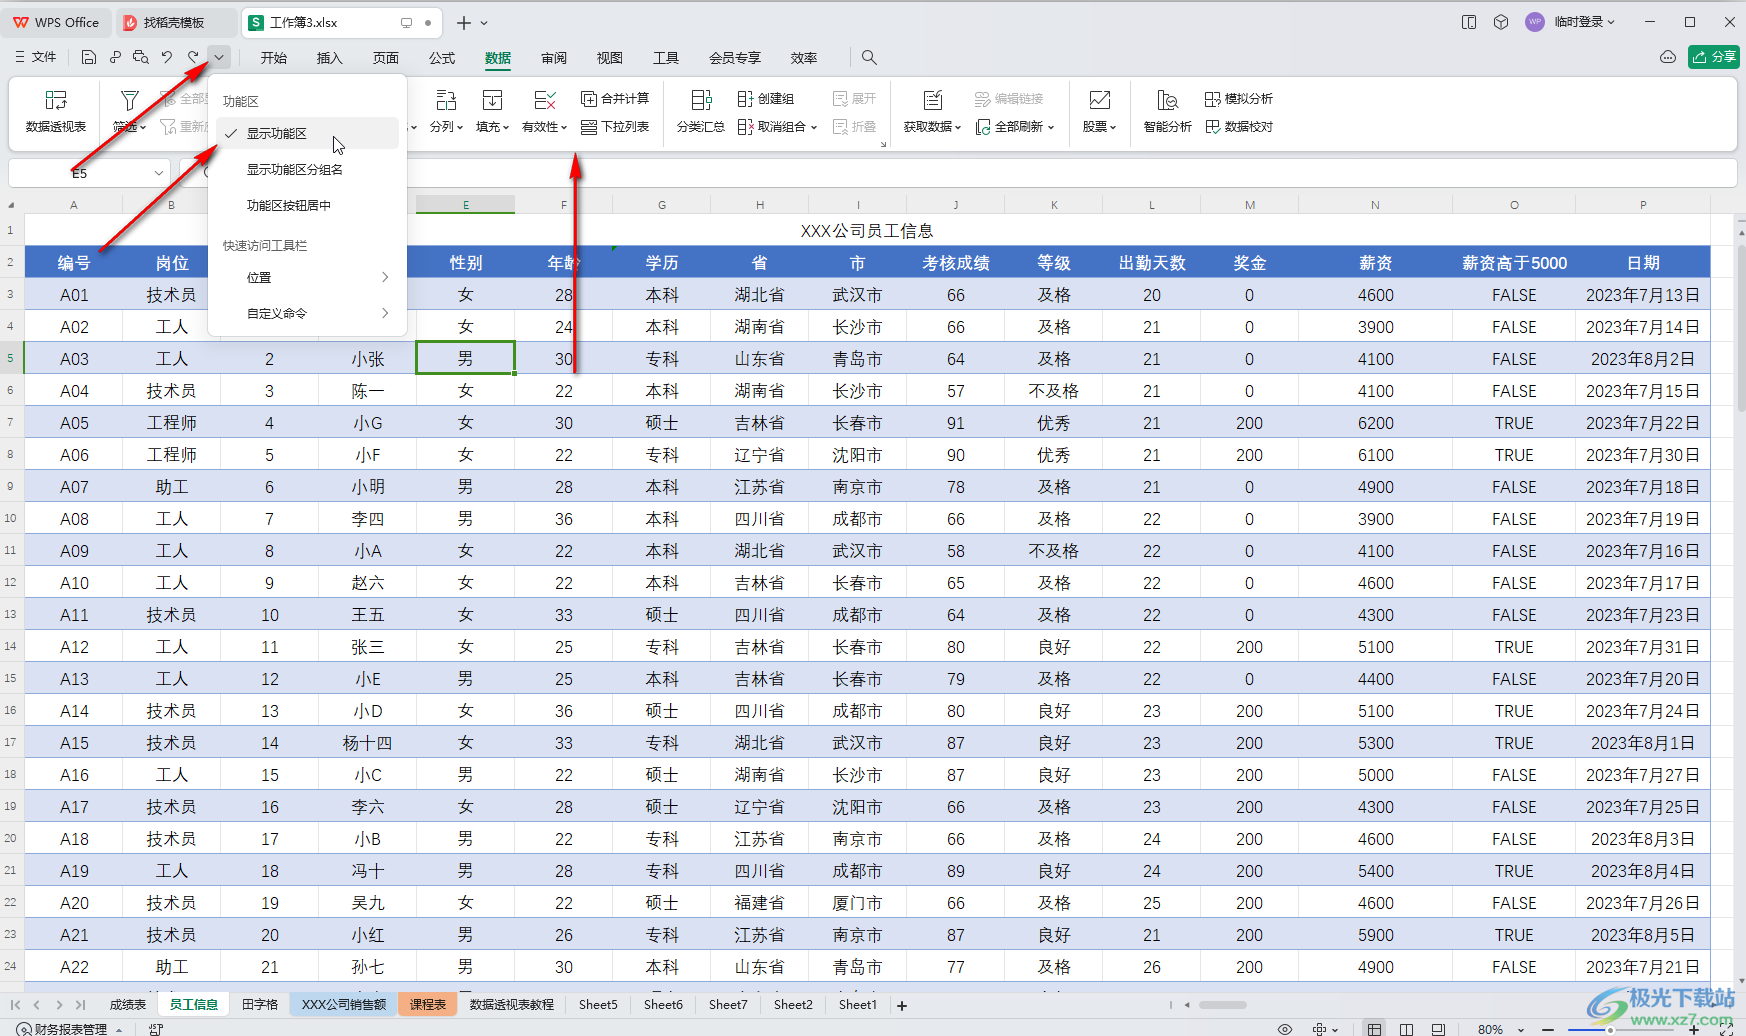Click the eye protection mode icon in status bar

click(1285, 1029)
